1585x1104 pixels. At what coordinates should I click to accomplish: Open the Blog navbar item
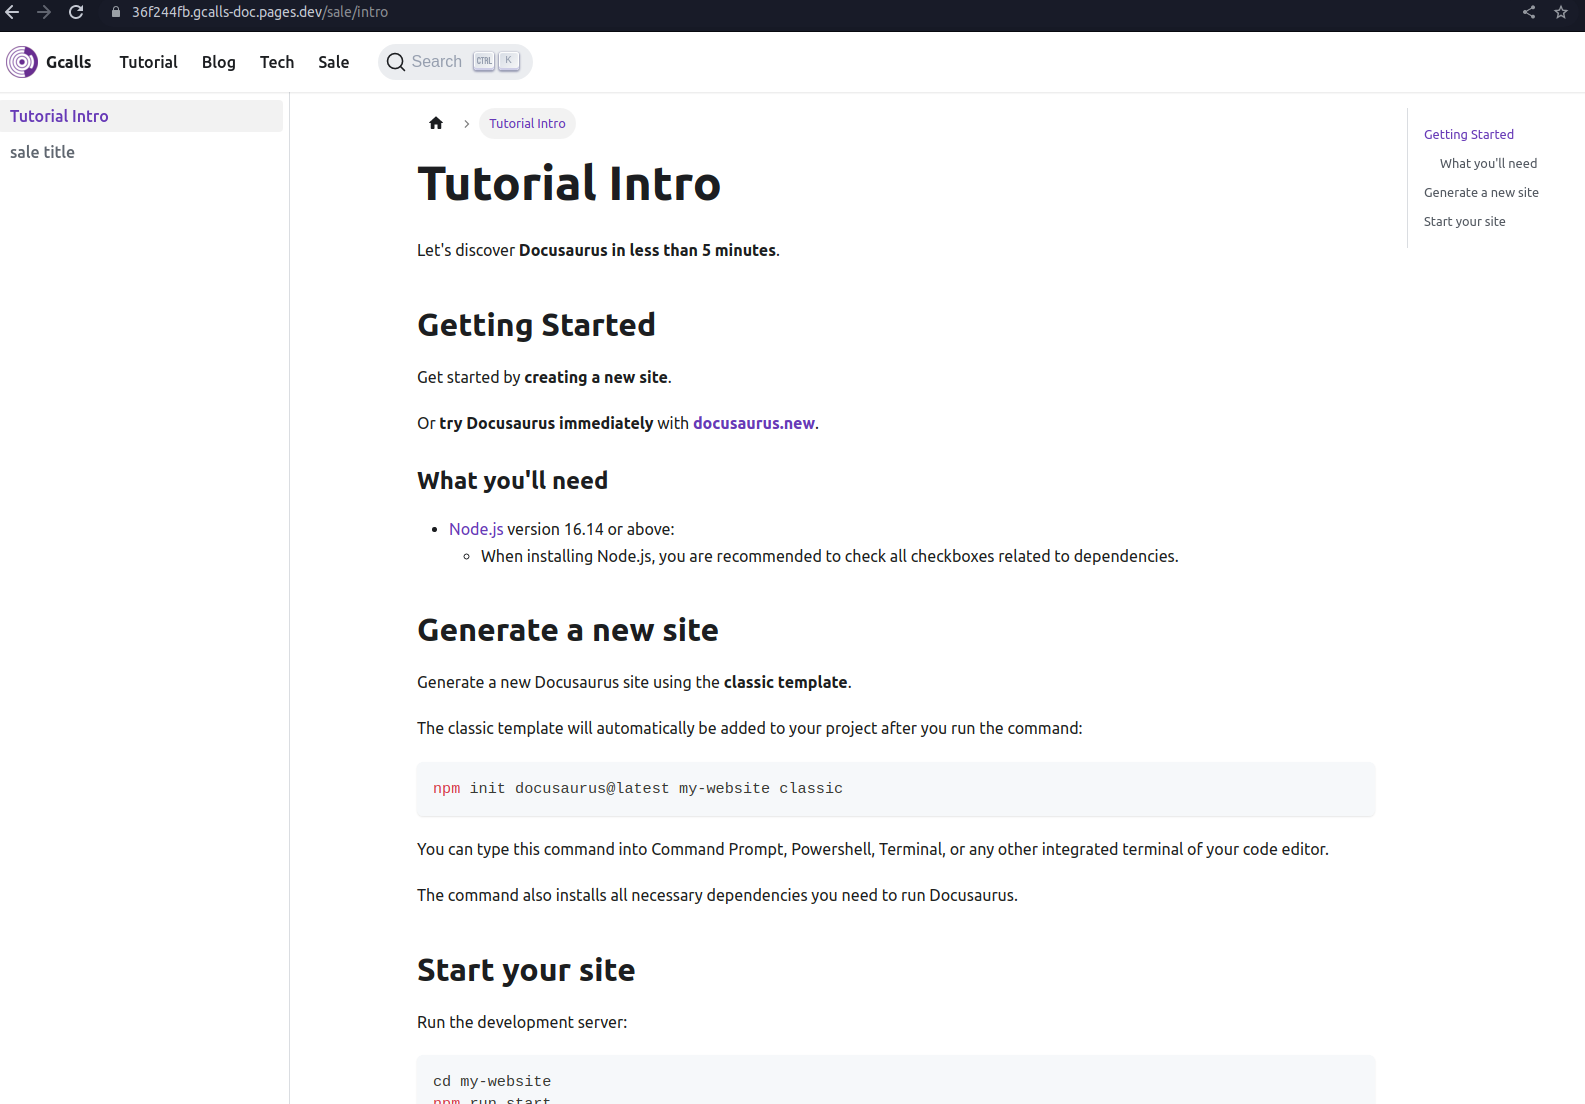click(218, 62)
